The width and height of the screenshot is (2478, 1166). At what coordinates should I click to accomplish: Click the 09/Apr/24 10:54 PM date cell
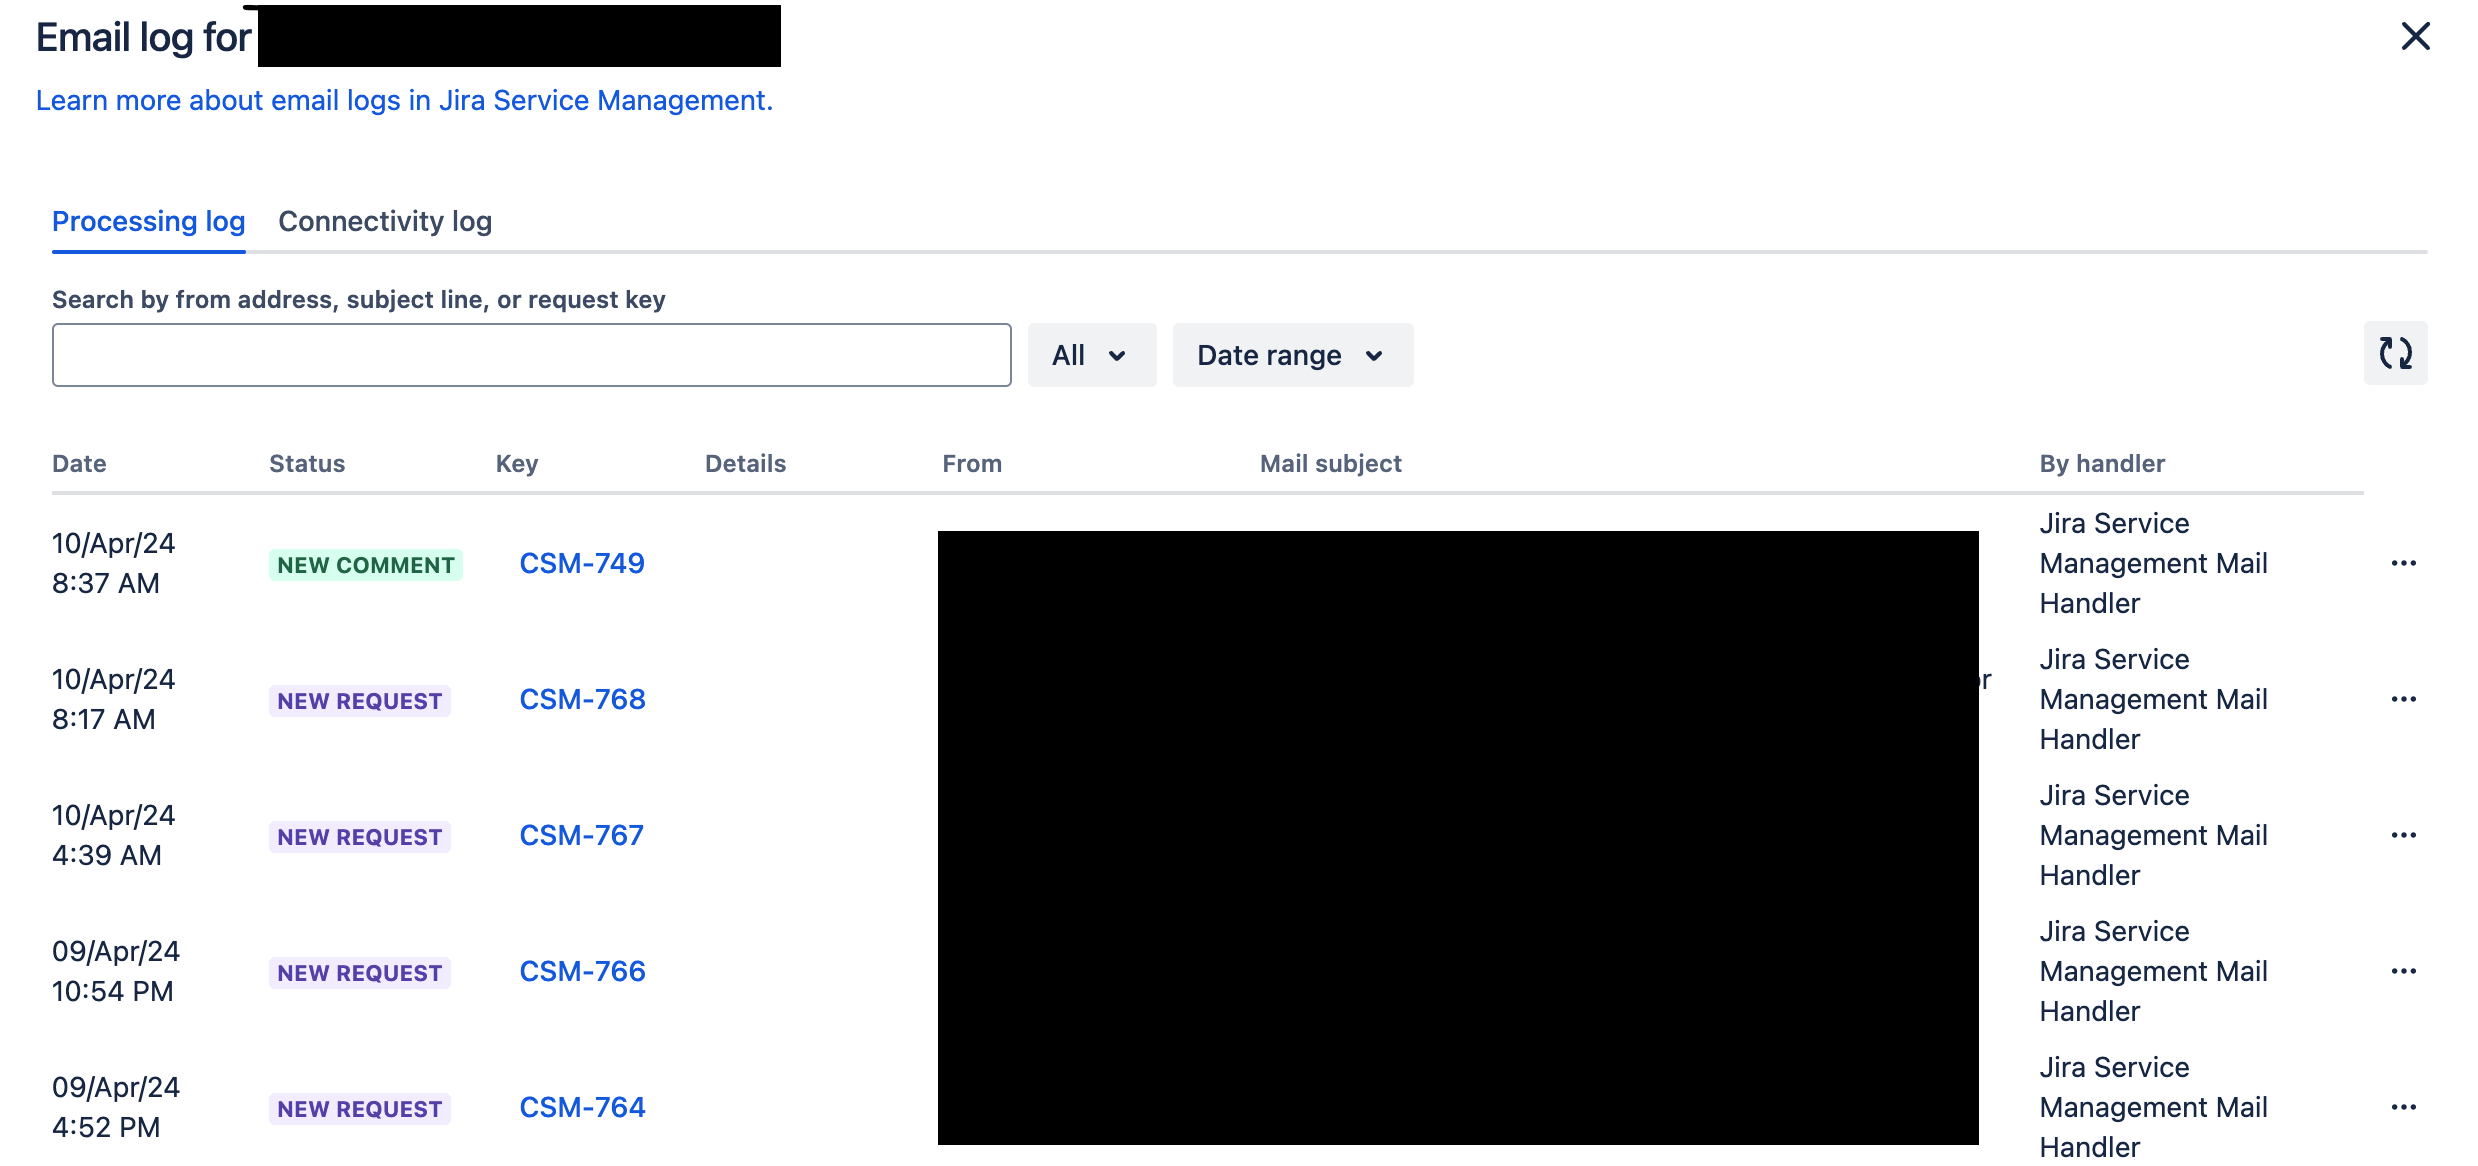coord(116,971)
